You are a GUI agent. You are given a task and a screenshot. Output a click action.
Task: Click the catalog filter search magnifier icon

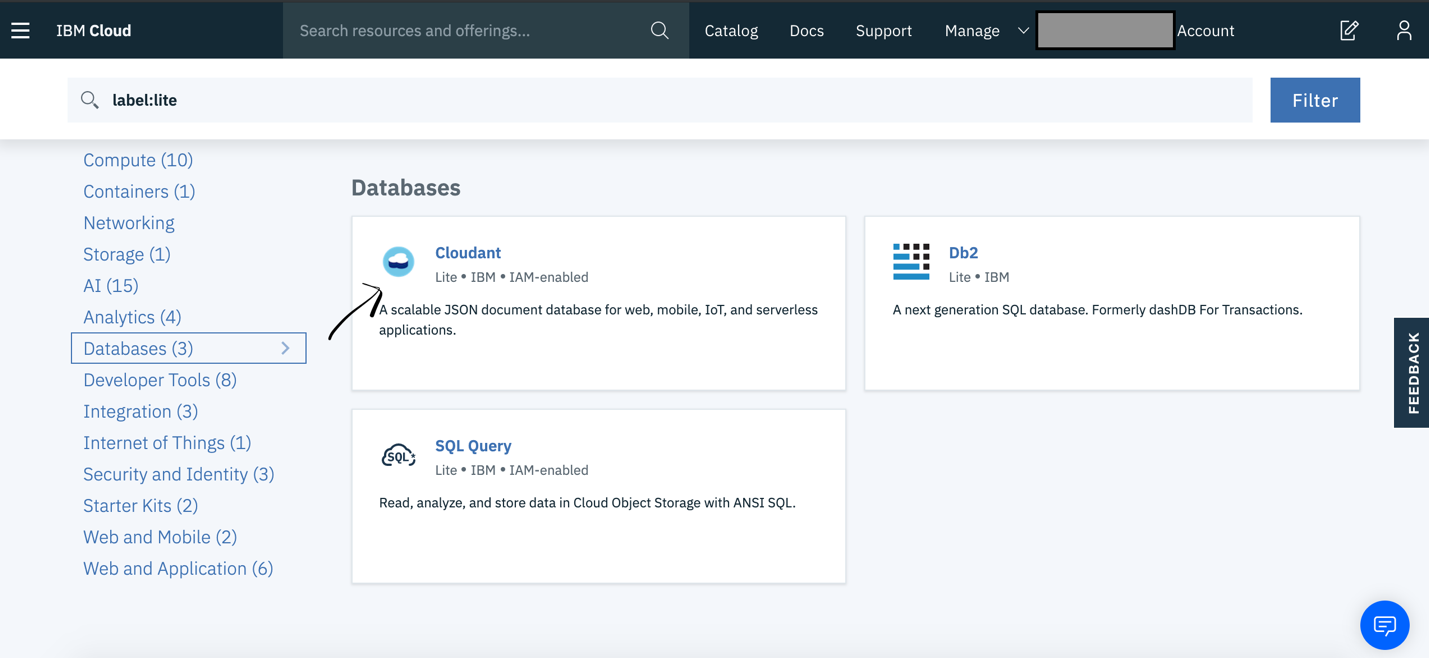(90, 100)
